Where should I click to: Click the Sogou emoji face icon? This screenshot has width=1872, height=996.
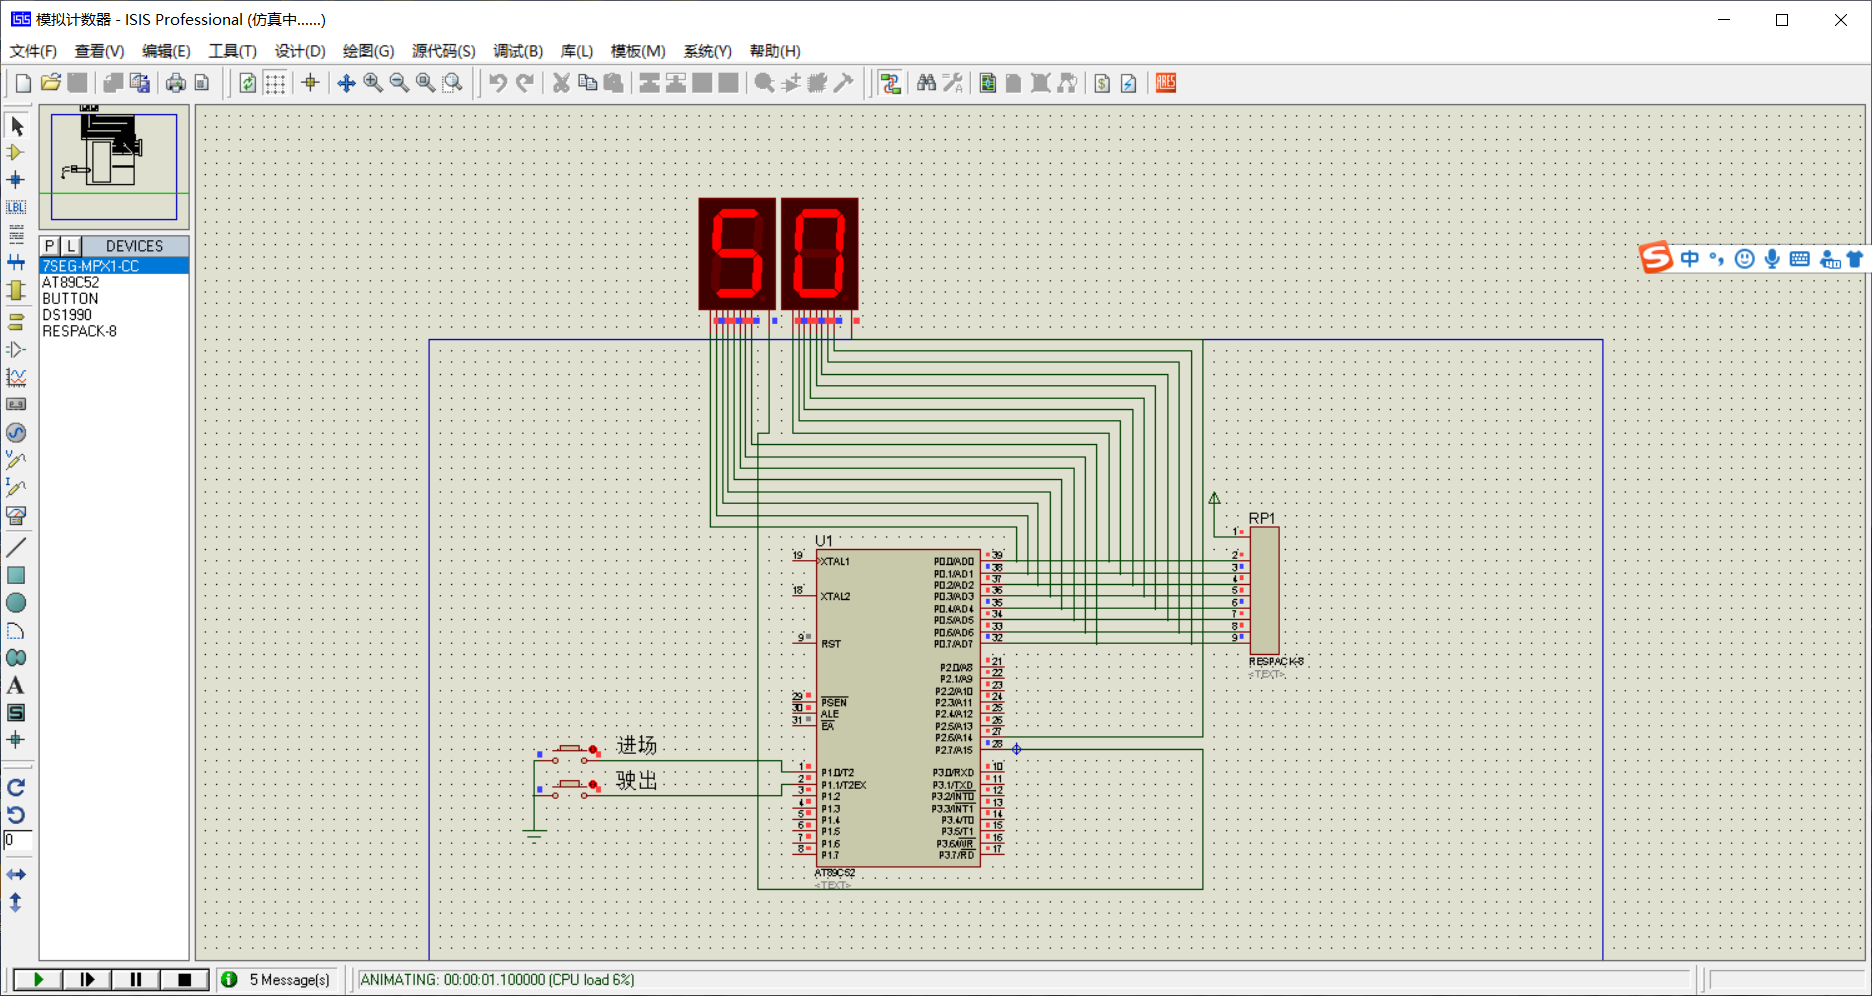[x=1745, y=259]
